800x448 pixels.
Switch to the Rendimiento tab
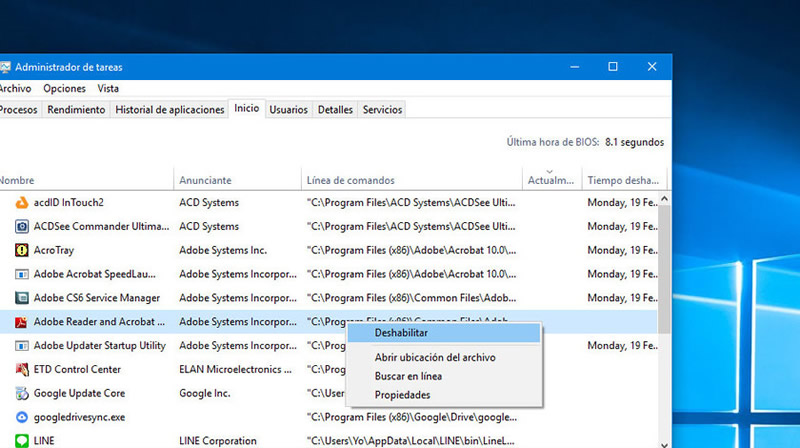76,110
